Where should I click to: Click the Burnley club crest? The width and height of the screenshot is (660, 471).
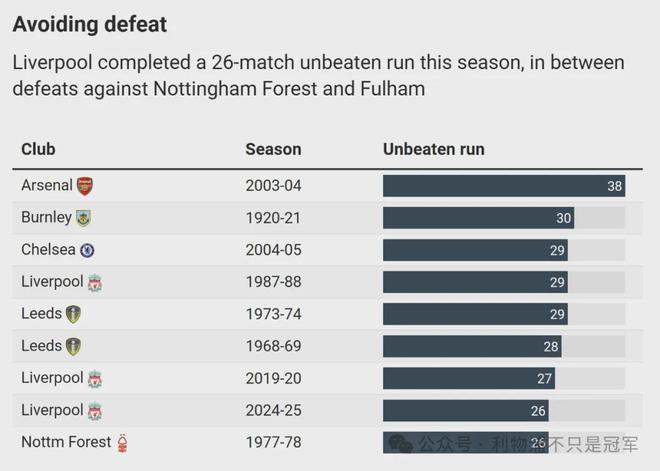click(84, 218)
